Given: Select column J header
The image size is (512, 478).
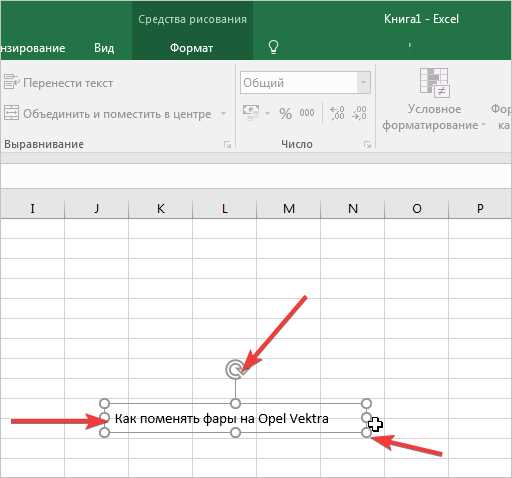Looking at the screenshot, I should pyautogui.click(x=96, y=208).
